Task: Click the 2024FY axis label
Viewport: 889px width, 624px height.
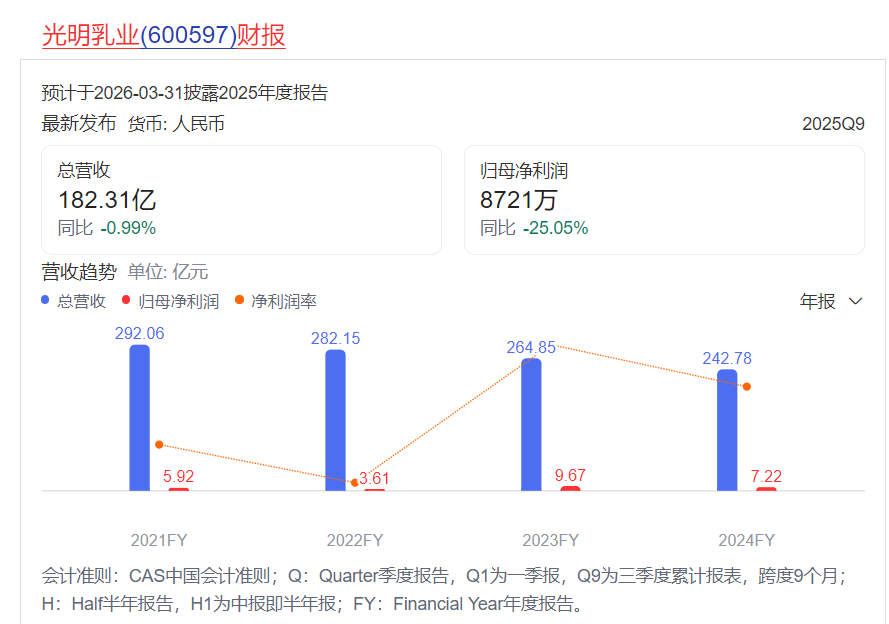Action: pos(747,540)
